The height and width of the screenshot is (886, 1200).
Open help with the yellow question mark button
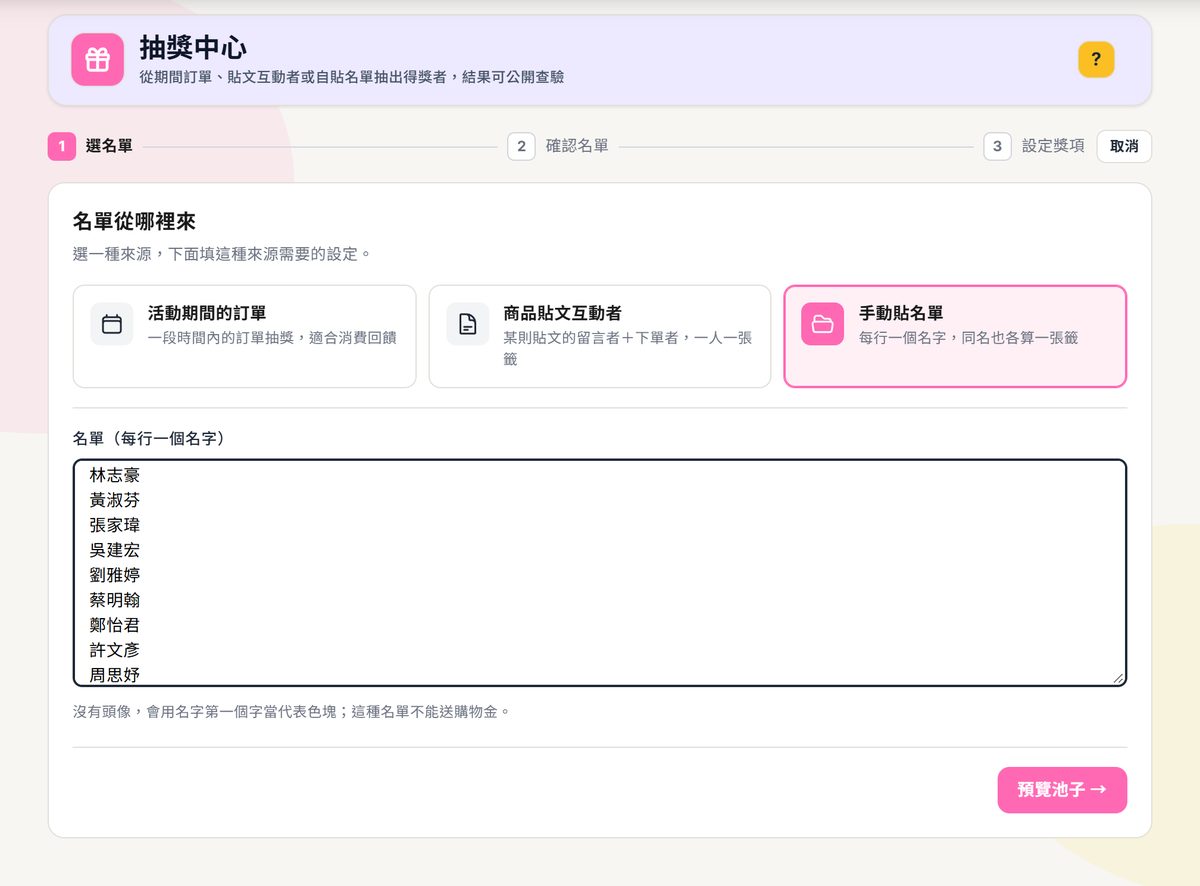(1096, 59)
